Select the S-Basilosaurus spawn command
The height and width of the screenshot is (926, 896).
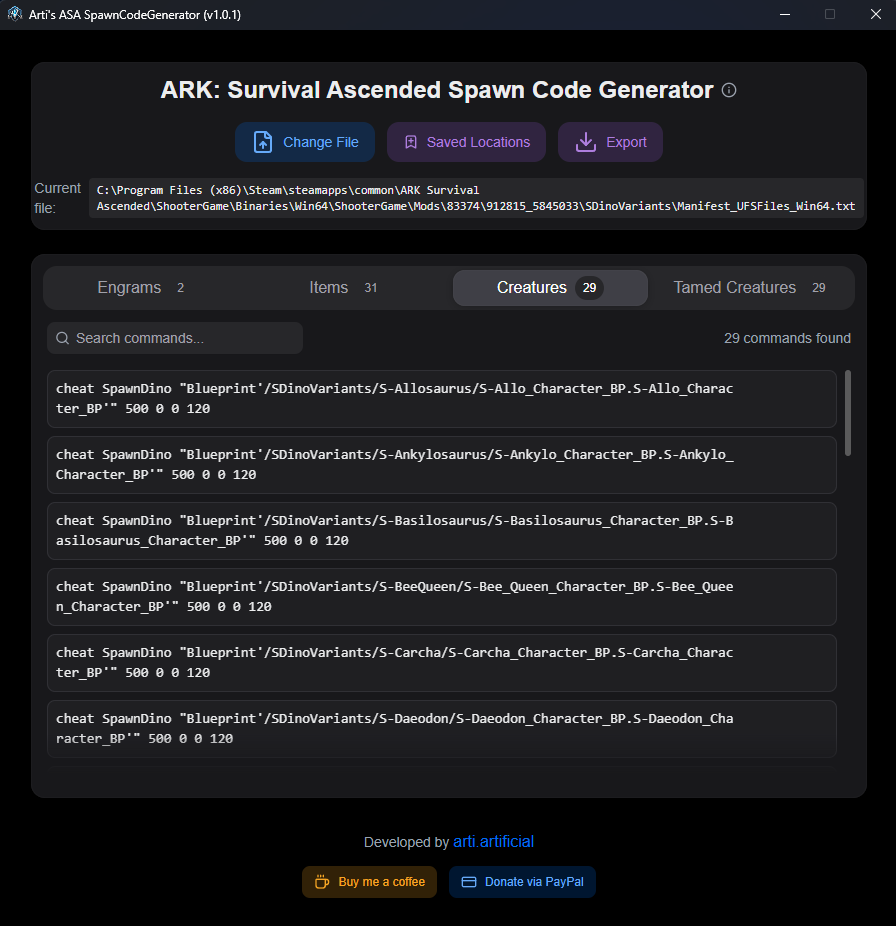441,531
